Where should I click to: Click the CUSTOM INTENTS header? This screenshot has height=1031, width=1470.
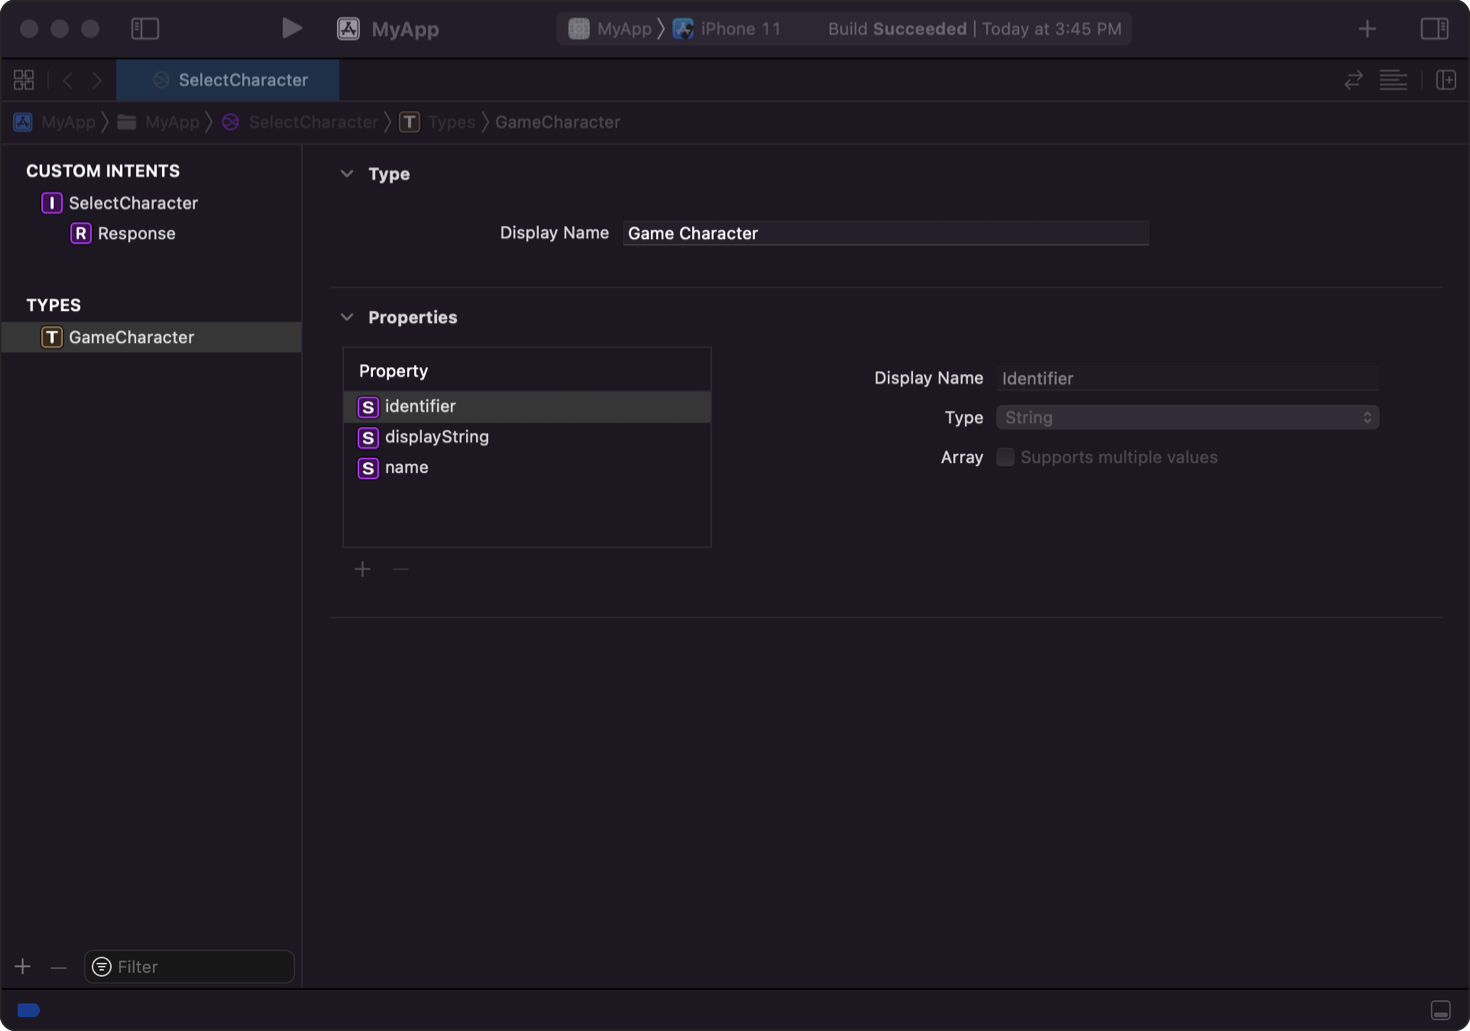click(103, 171)
